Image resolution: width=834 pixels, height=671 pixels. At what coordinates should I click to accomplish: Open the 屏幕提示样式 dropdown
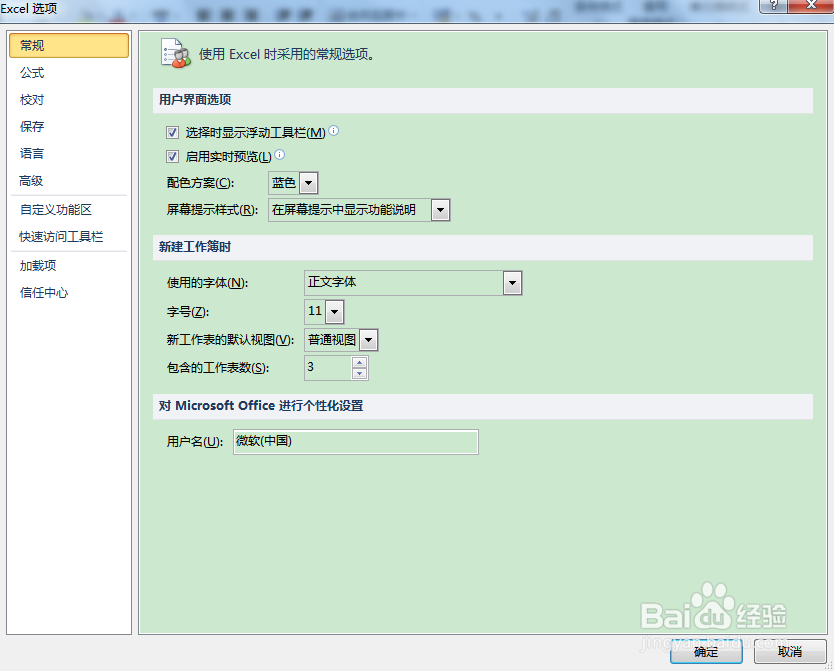(x=440, y=210)
